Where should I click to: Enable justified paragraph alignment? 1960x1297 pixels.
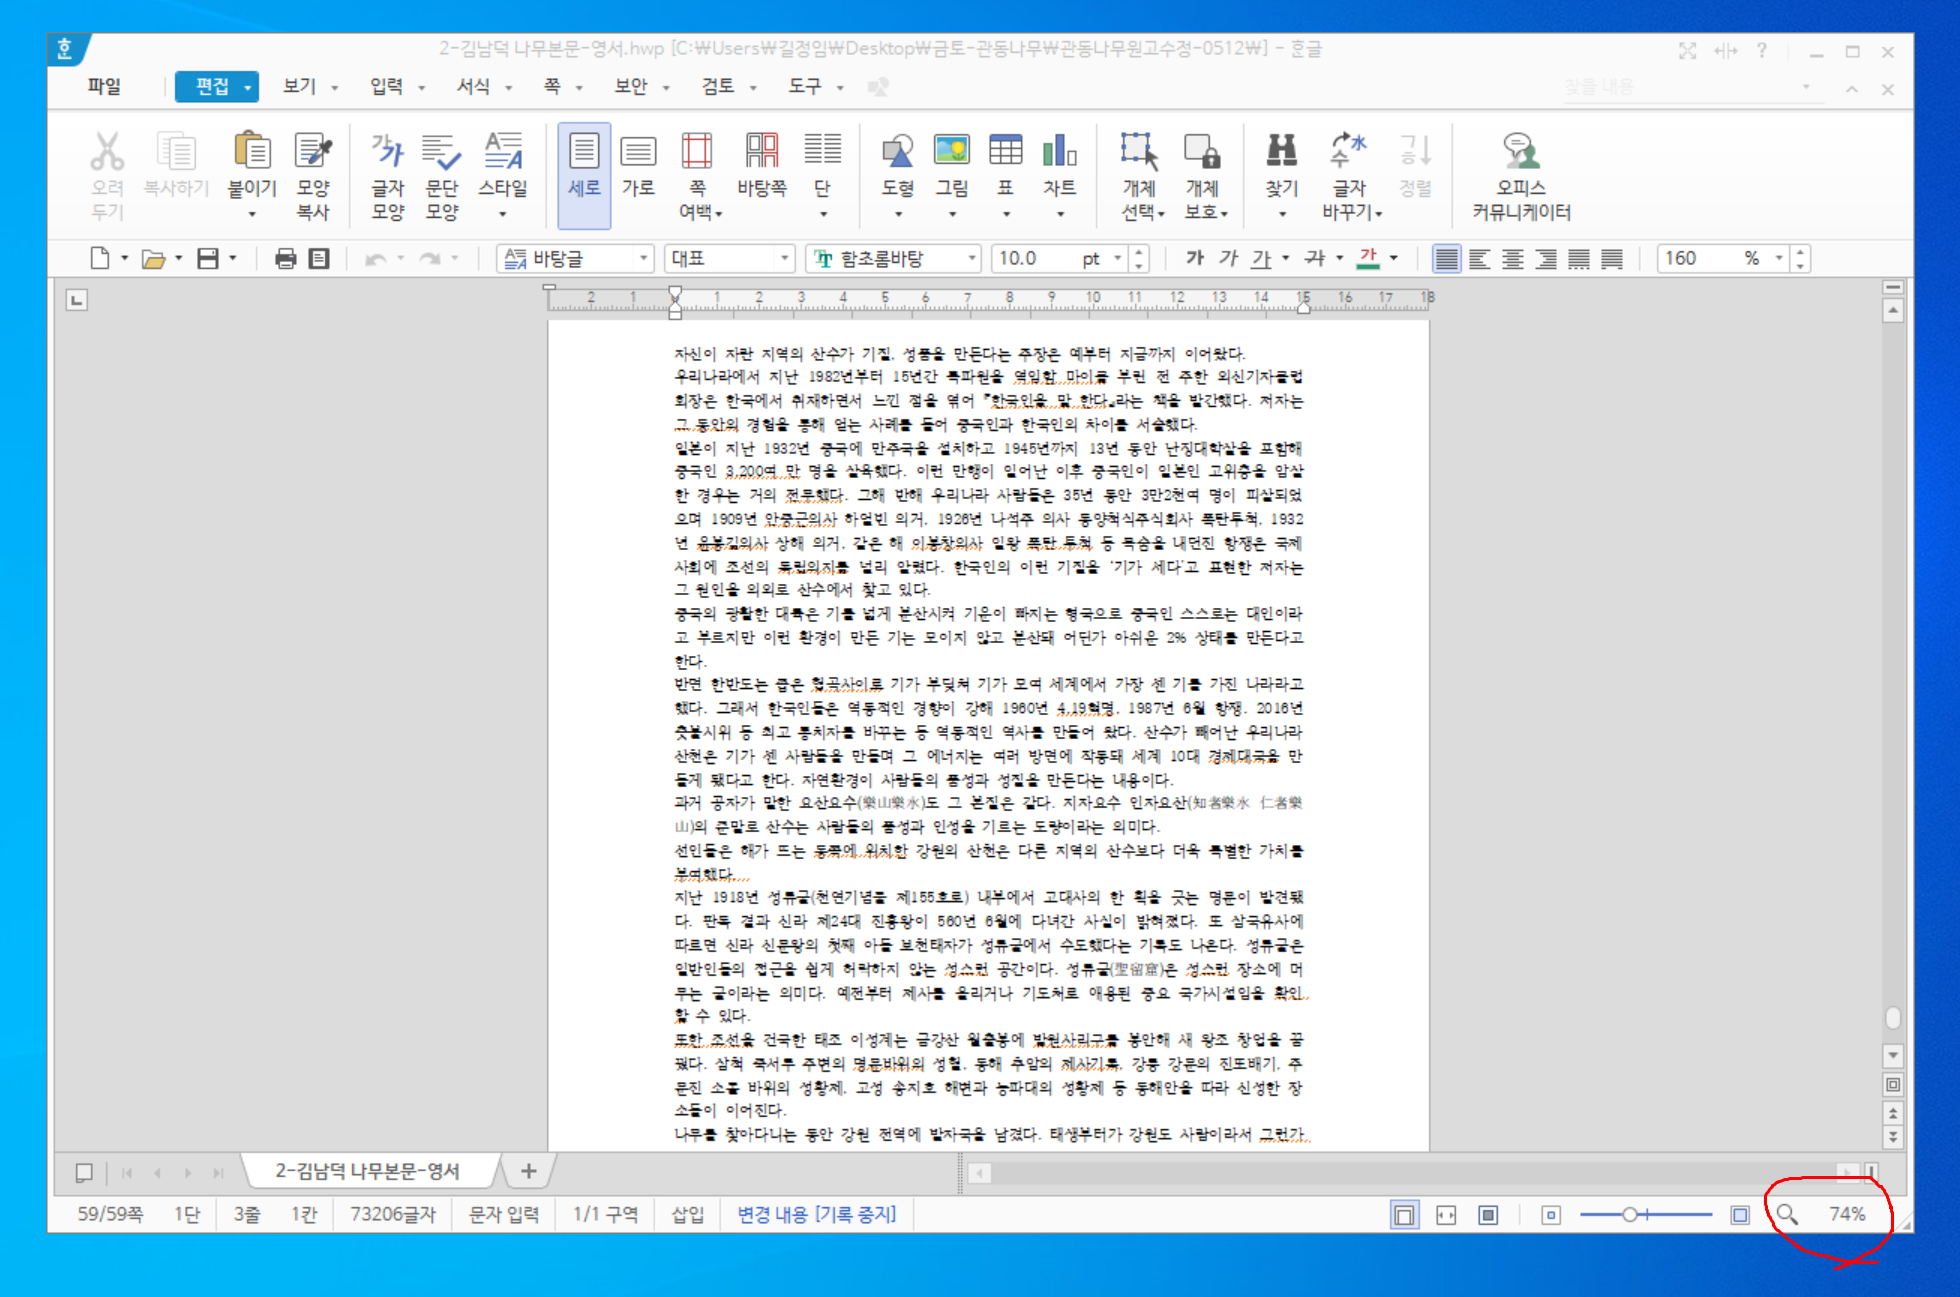coord(1446,259)
